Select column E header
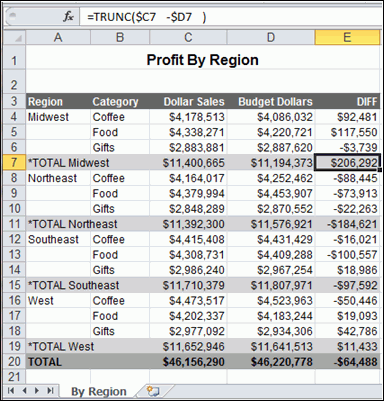 point(347,37)
